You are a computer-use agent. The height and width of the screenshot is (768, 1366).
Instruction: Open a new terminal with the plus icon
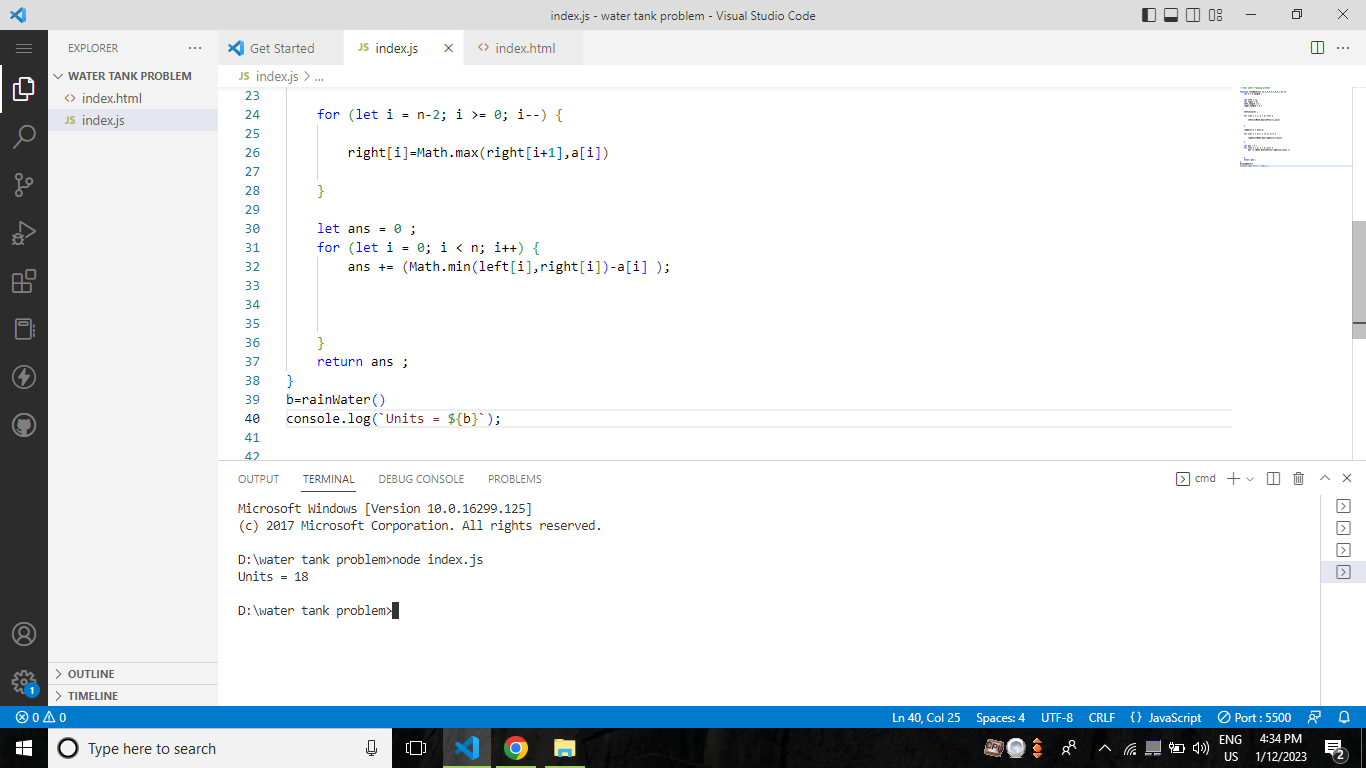point(1232,478)
